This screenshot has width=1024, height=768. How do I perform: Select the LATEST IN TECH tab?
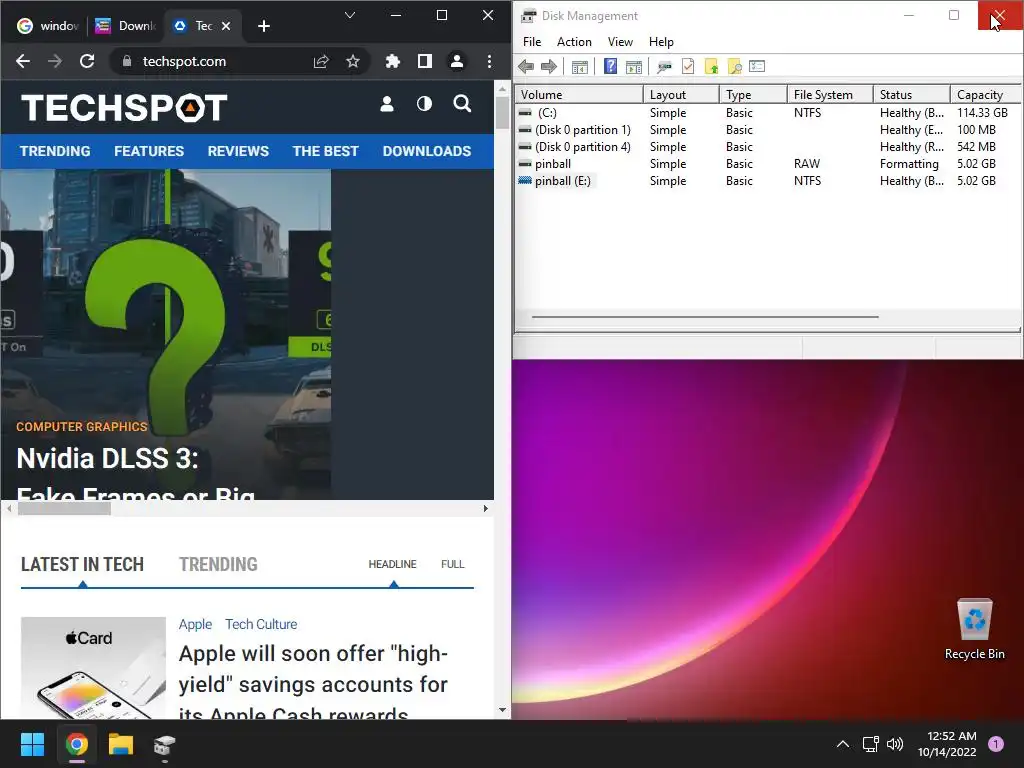click(x=82, y=564)
